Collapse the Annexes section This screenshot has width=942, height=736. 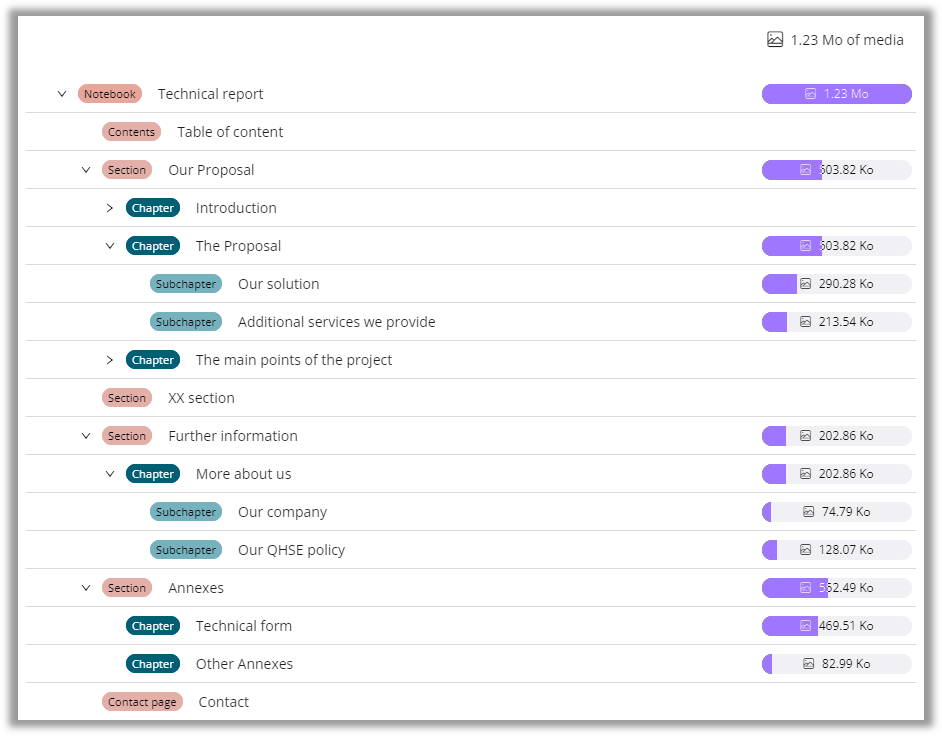pyautogui.click(x=86, y=588)
